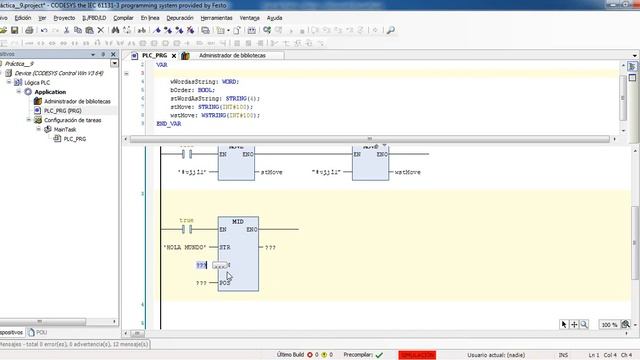Open the editor tab list dropdown arrow

tap(634, 56)
